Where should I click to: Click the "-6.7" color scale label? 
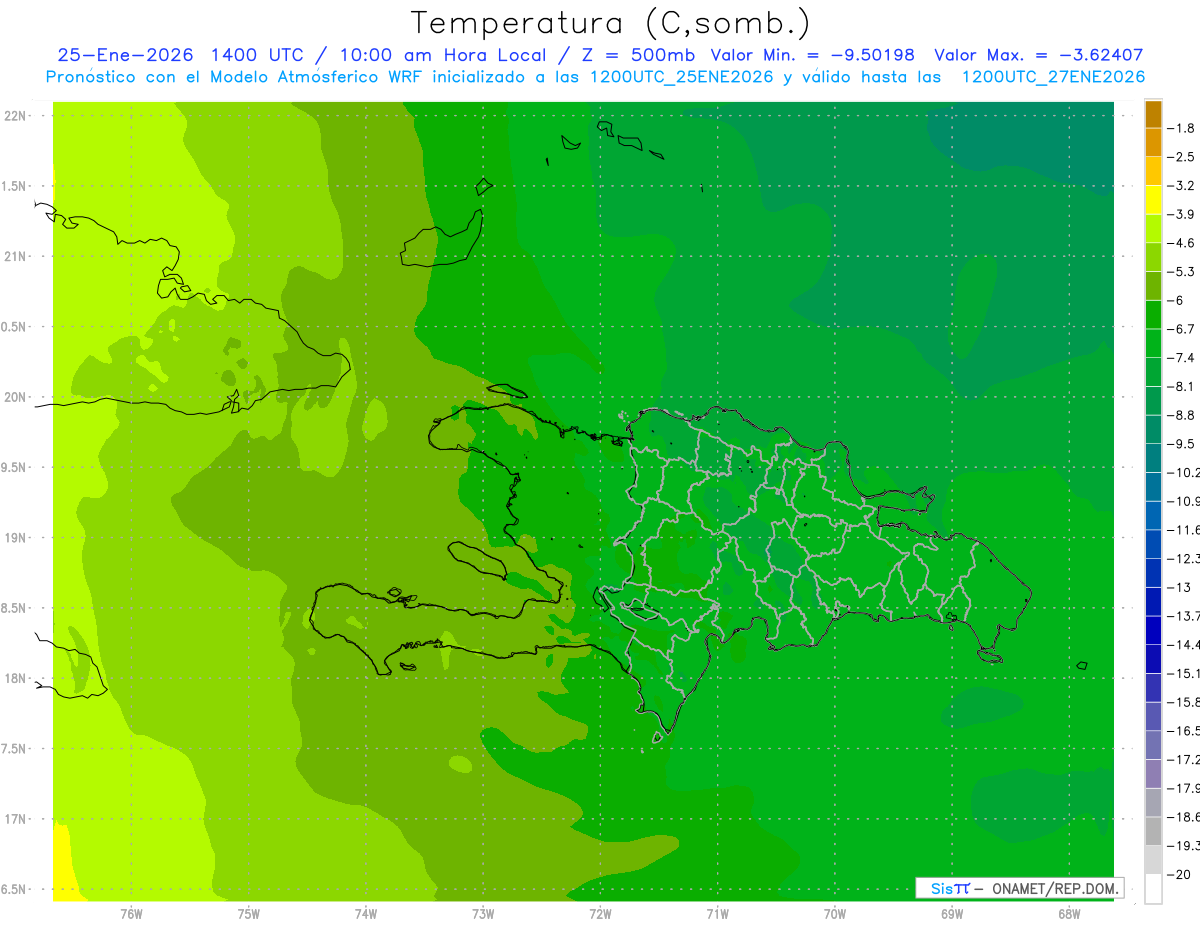pos(1182,328)
